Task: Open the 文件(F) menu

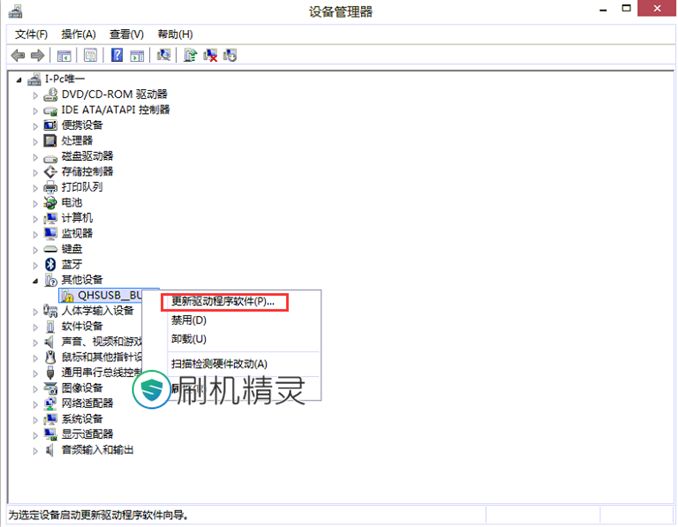Action: click(x=31, y=34)
